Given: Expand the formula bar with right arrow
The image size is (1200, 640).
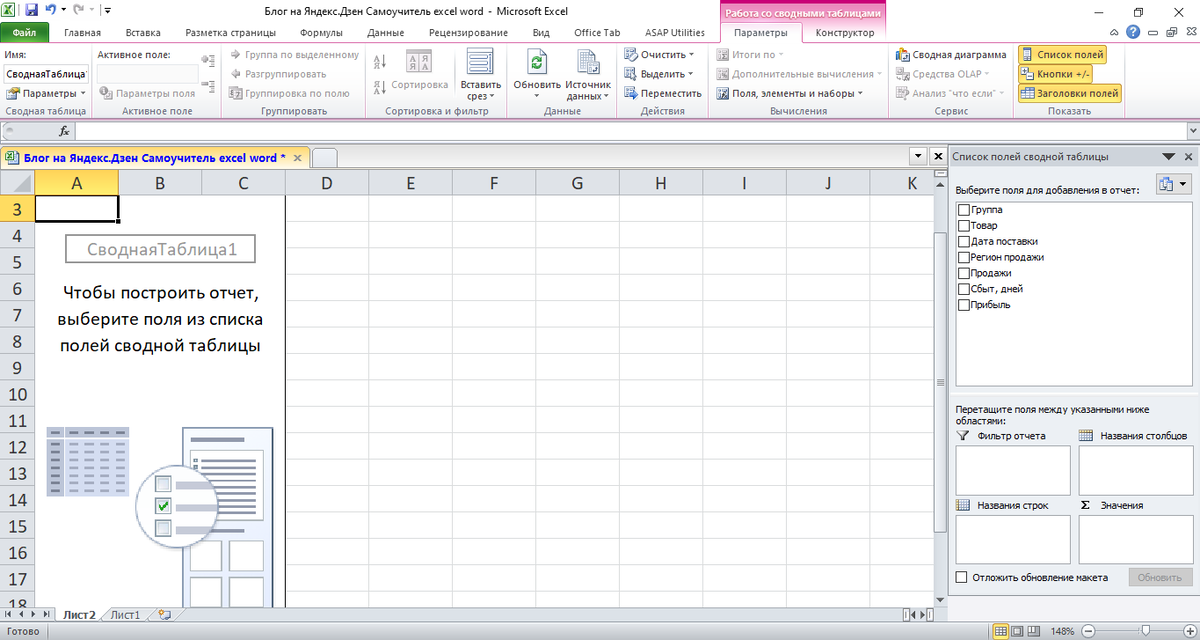Looking at the screenshot, I should point(1192,131).
